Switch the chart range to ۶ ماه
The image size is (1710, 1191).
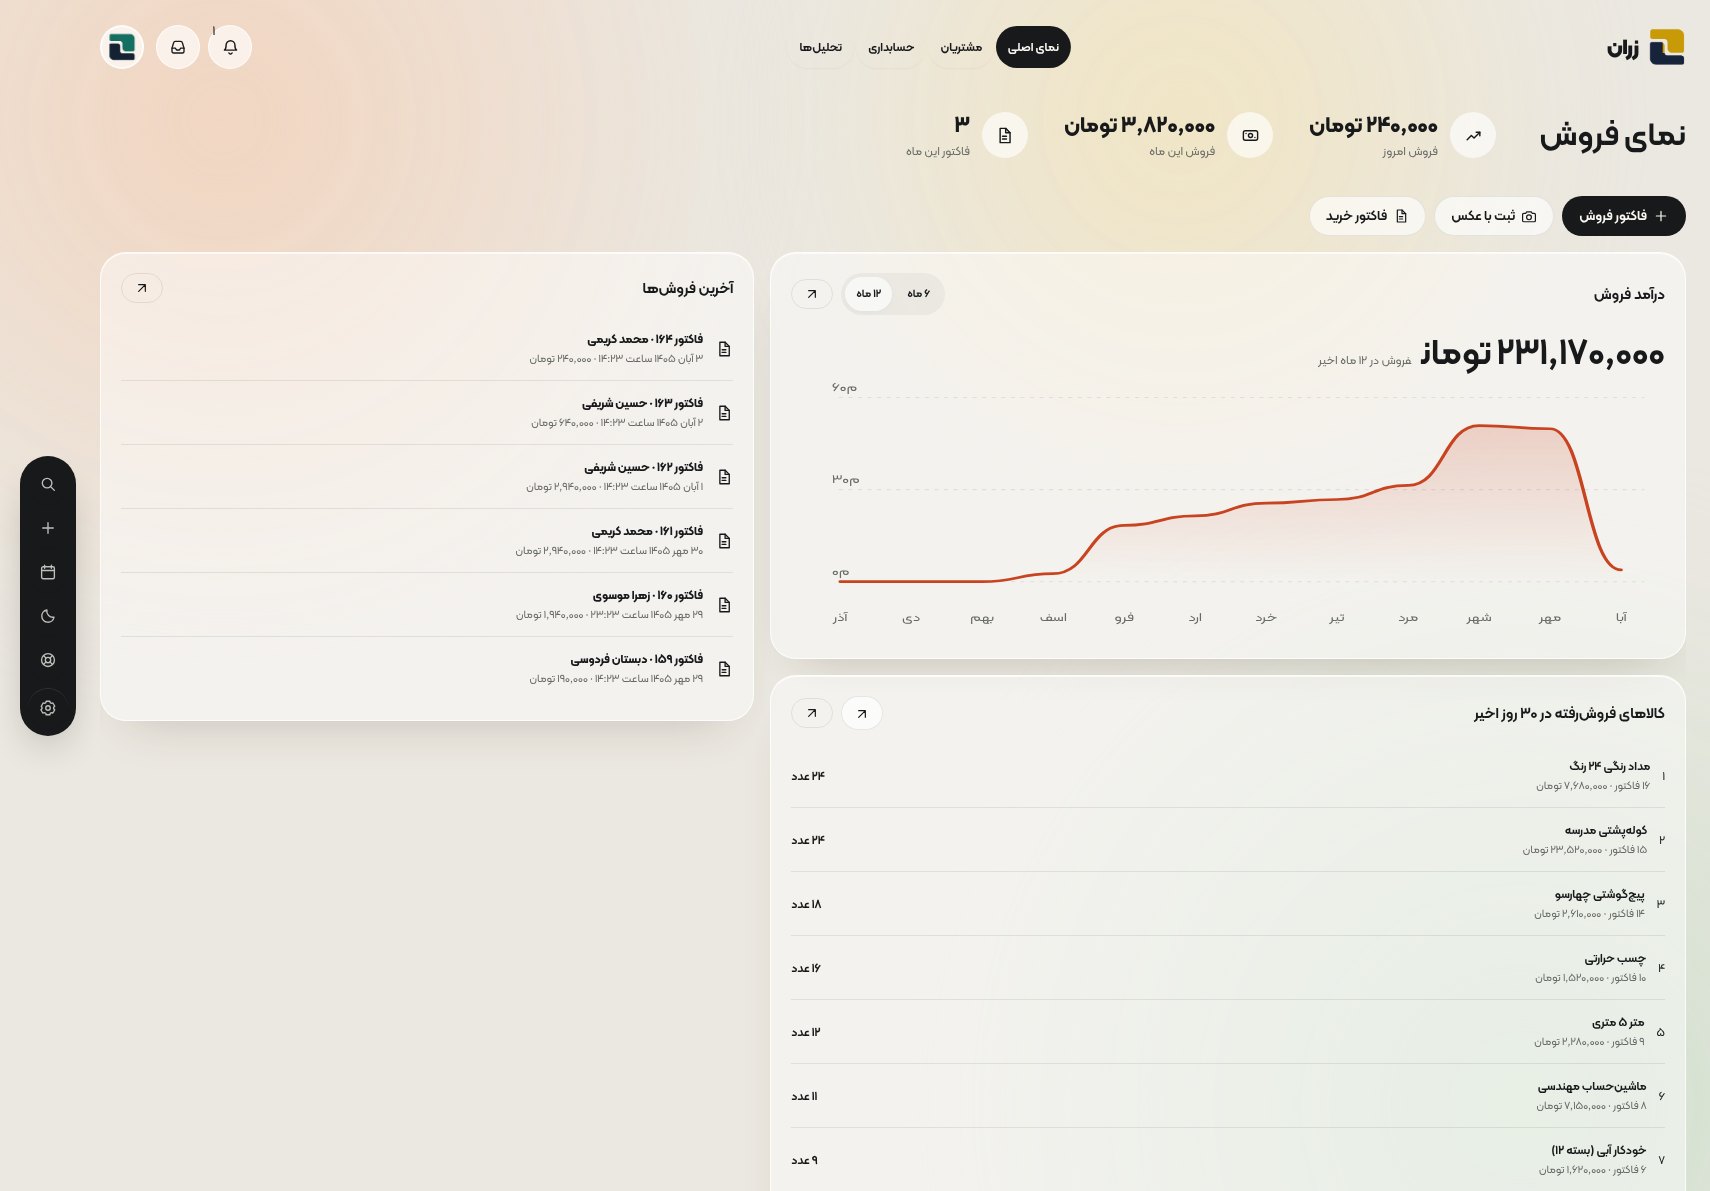918,294
